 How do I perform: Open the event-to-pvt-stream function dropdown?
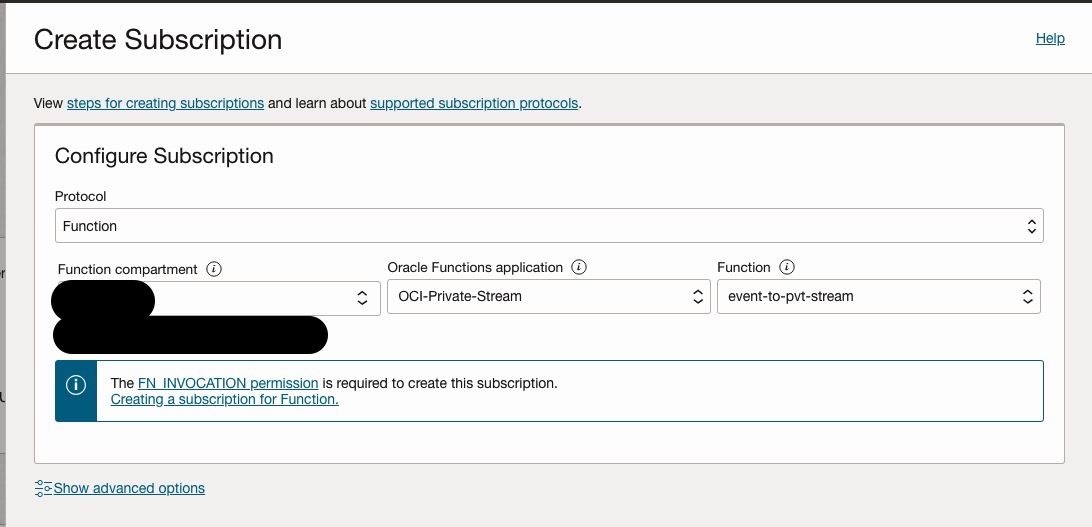point(878,297)
